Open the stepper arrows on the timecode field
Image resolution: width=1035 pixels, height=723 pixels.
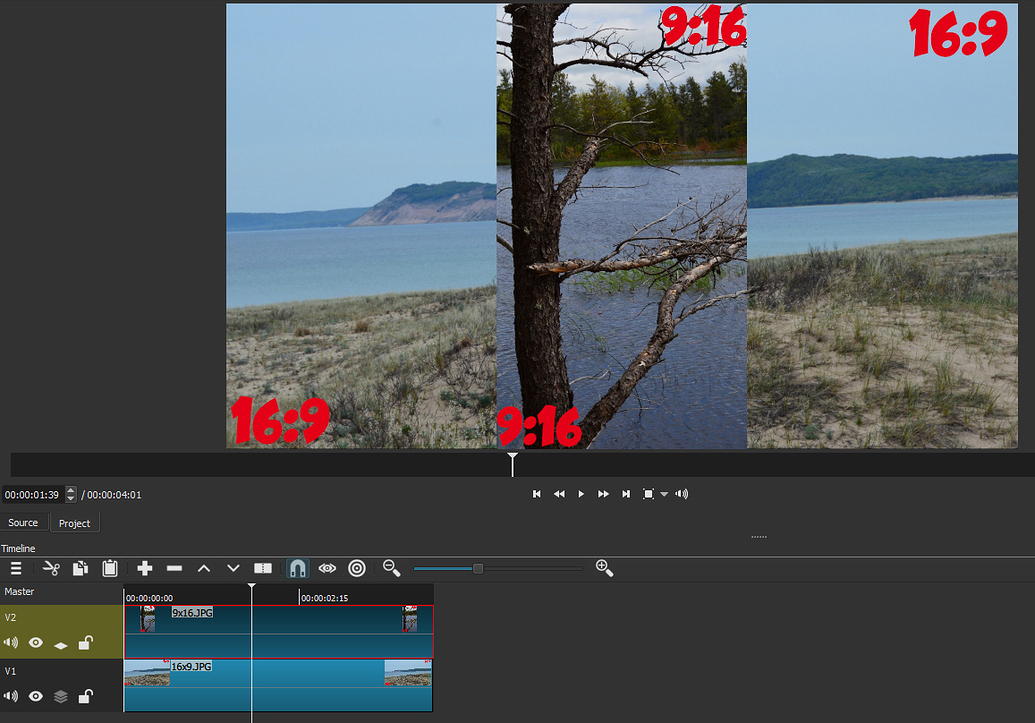click(69, 493)
